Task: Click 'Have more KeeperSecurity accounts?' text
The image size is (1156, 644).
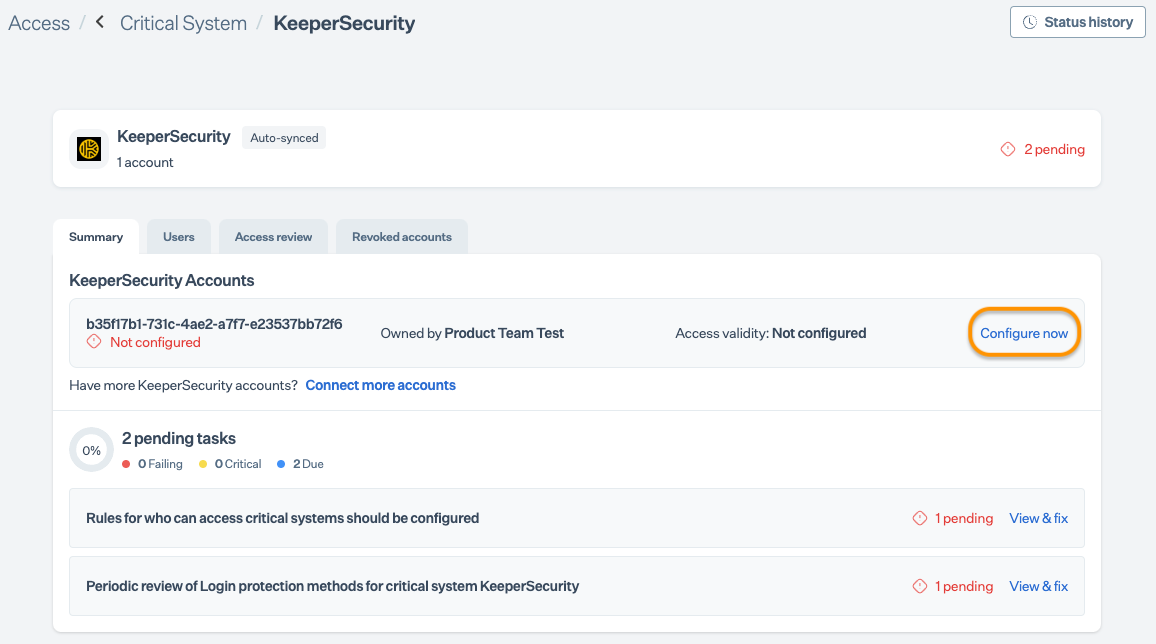Action: click(x=184, y=385)
